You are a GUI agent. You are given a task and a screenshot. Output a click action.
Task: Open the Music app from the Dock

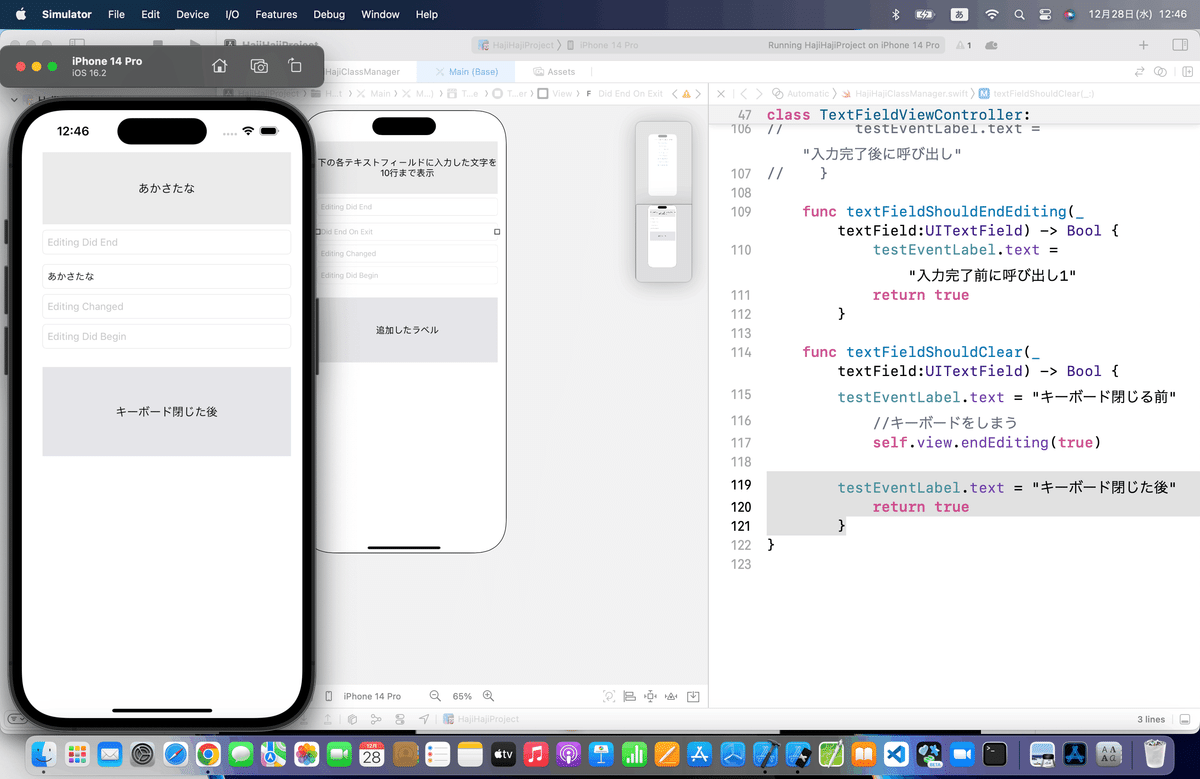(x=536, y=754)
